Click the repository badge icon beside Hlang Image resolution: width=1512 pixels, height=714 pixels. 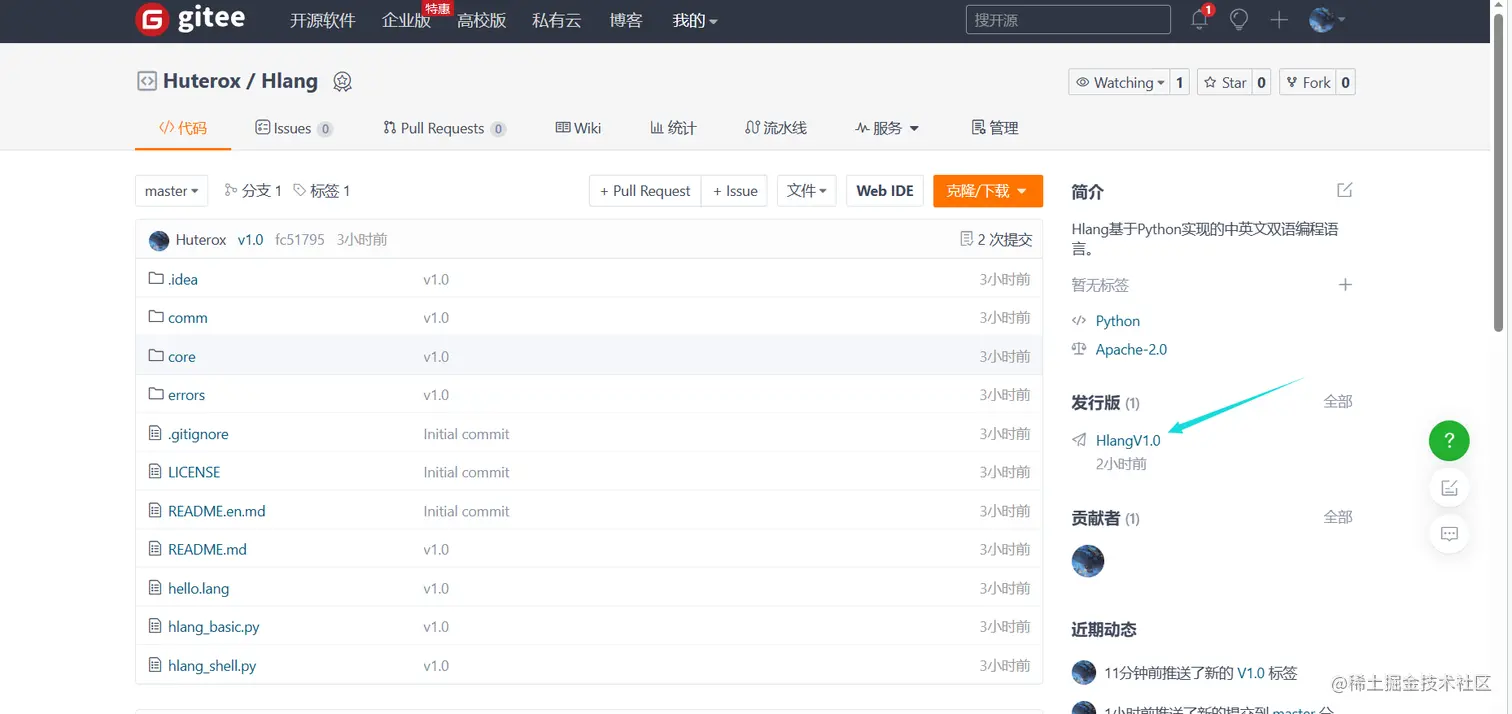(x=343, y=82)
